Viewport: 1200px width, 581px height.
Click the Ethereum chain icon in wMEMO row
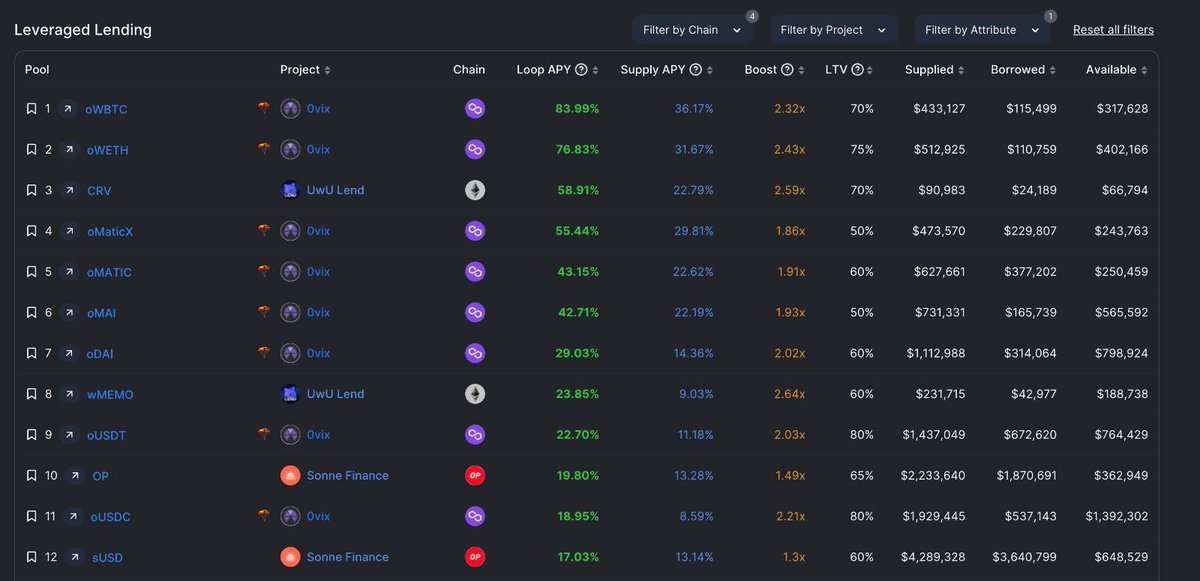pyautogui.click(x=475, y=394)
